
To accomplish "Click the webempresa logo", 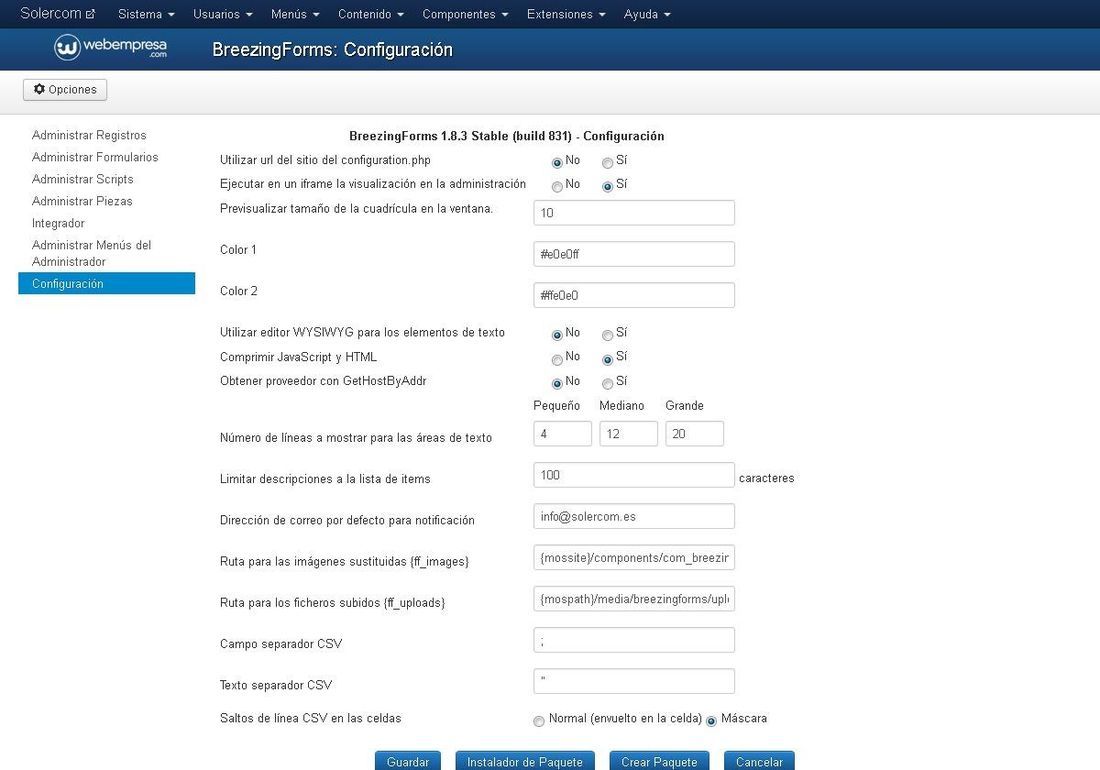I will pyautogui.click(x=110, y=48).
